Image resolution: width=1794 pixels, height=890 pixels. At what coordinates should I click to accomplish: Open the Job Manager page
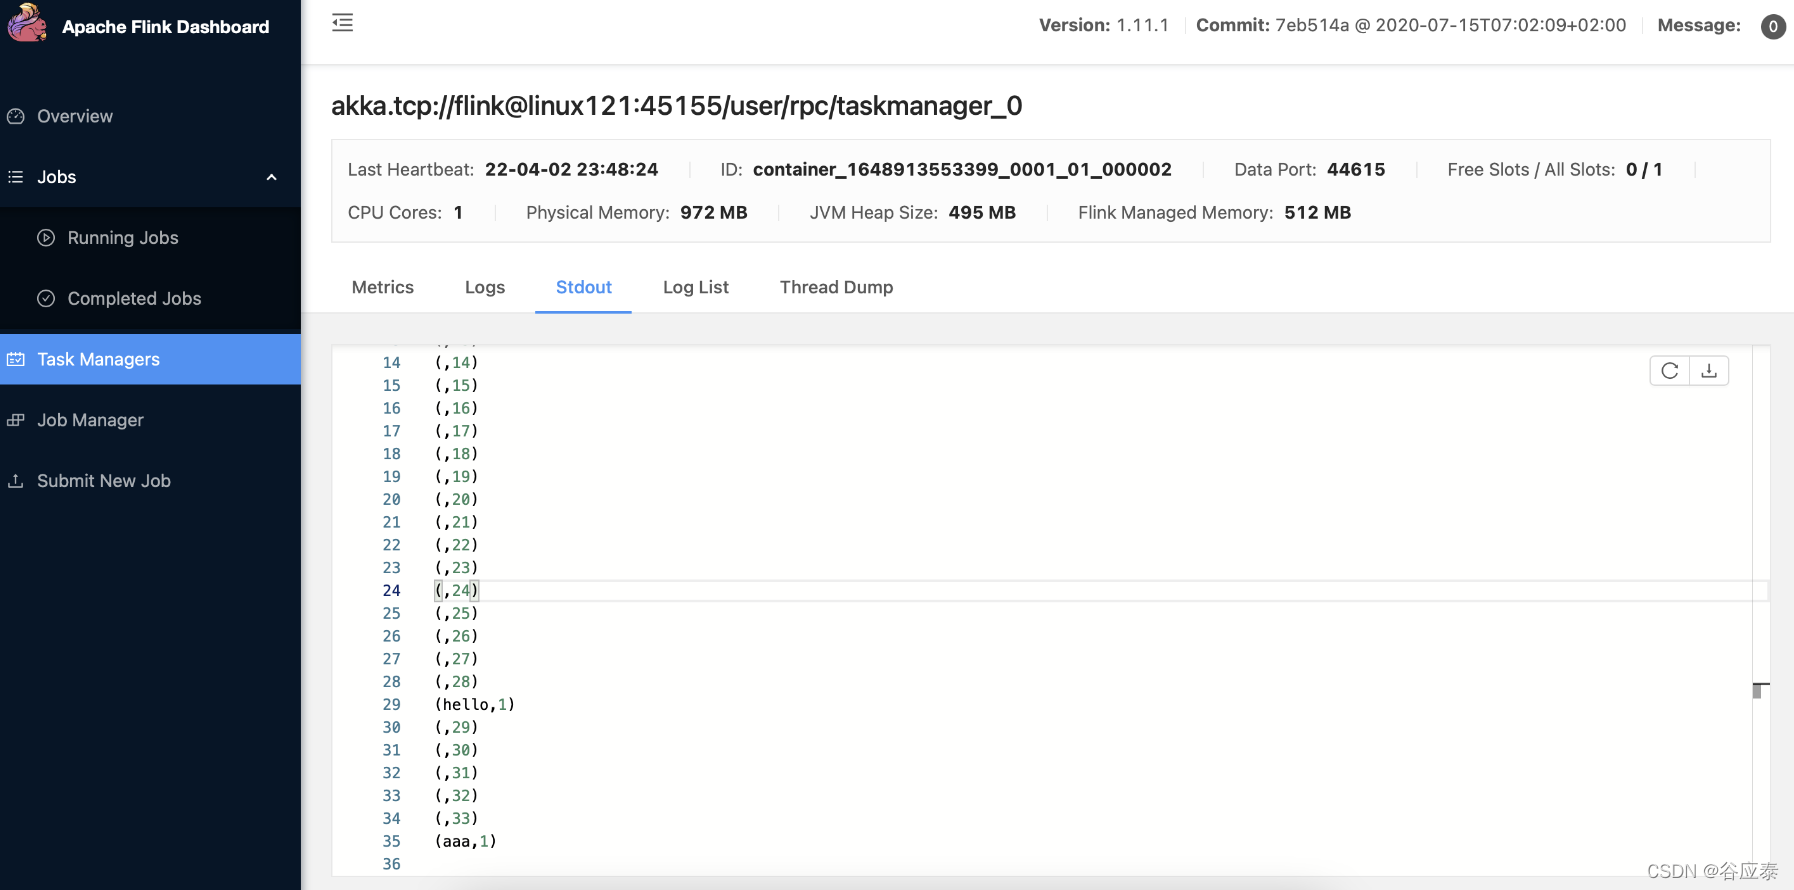coord(150,420)
